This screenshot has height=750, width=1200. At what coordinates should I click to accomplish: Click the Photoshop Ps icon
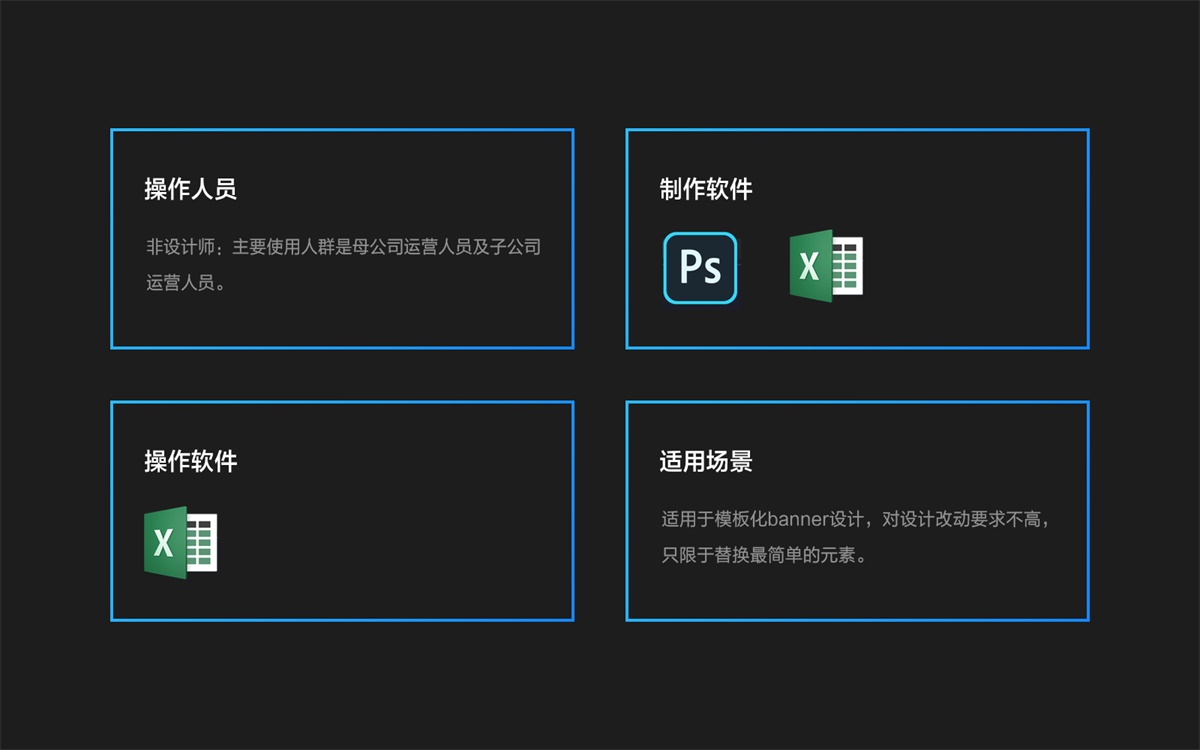click(700, 268)
